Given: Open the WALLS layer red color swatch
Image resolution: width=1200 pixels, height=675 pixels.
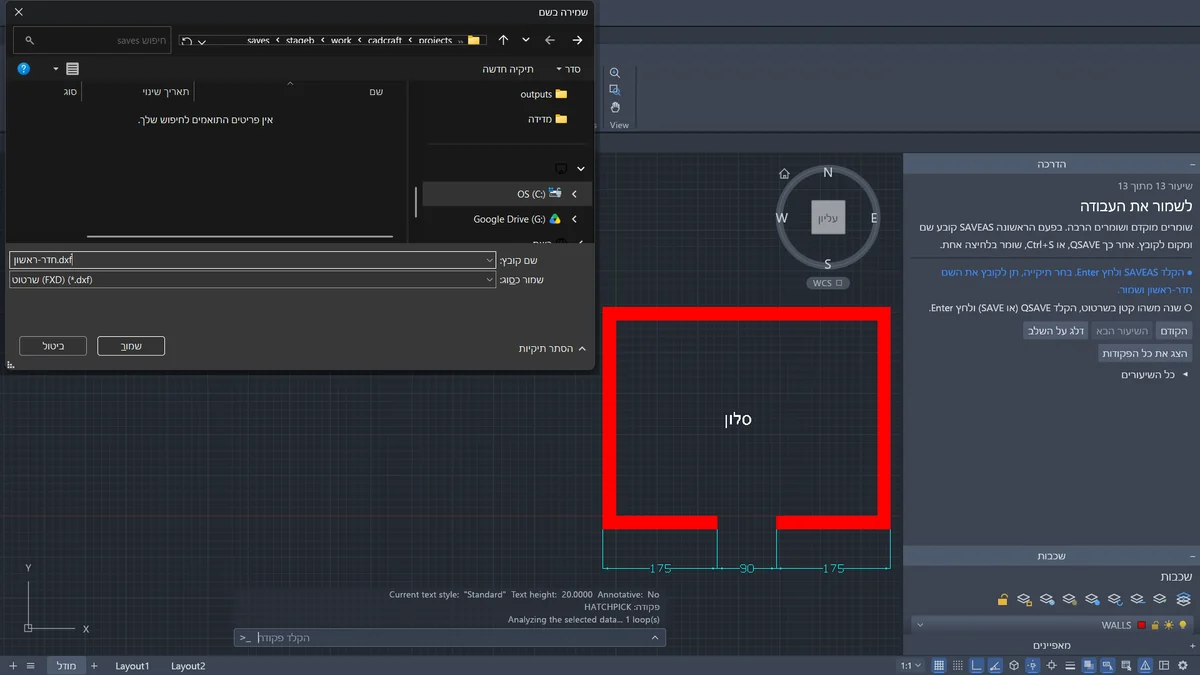Looking at the screenshot, I should pyautogui.click(x=1141, y=625).
